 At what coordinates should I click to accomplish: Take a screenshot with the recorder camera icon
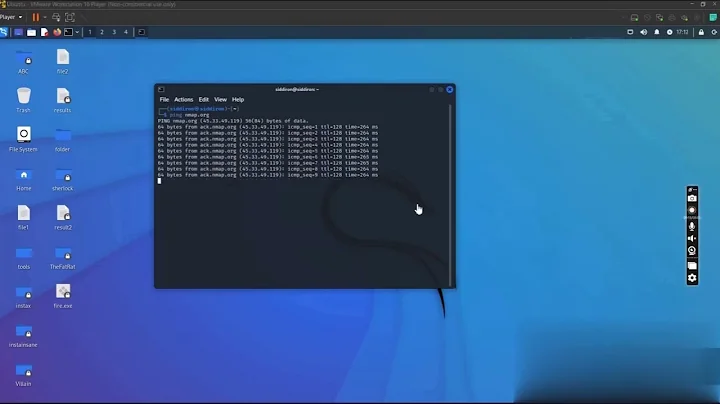[x=692, y=198]
